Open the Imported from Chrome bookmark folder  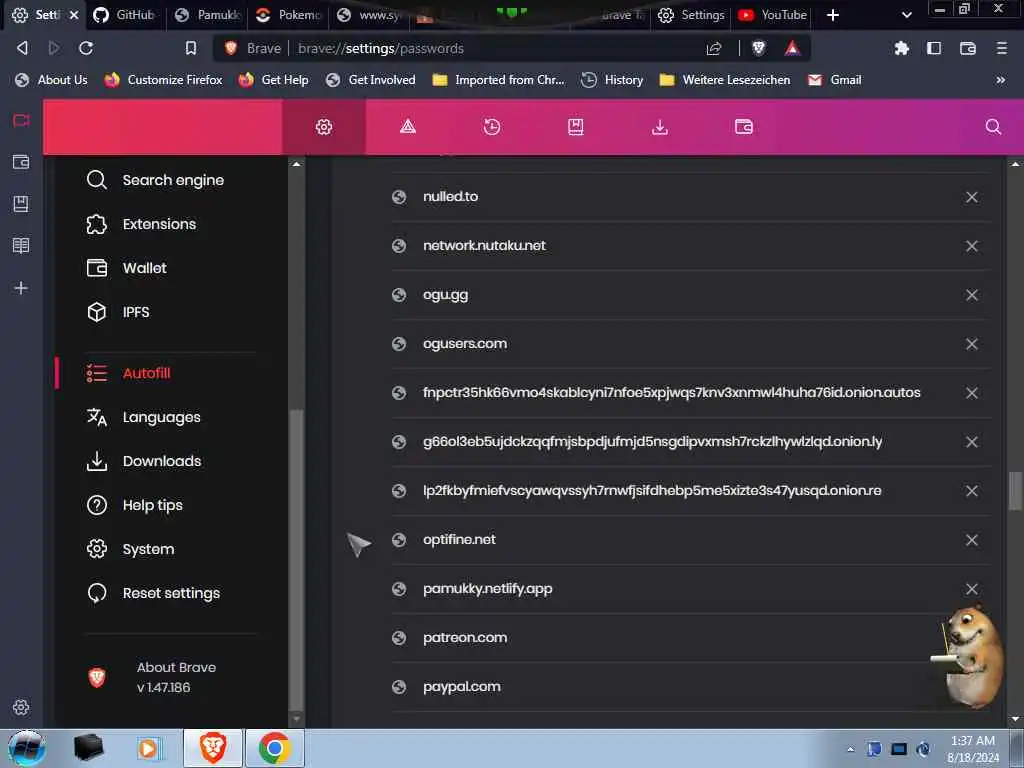pyautogui.click(x=499, y=80)
